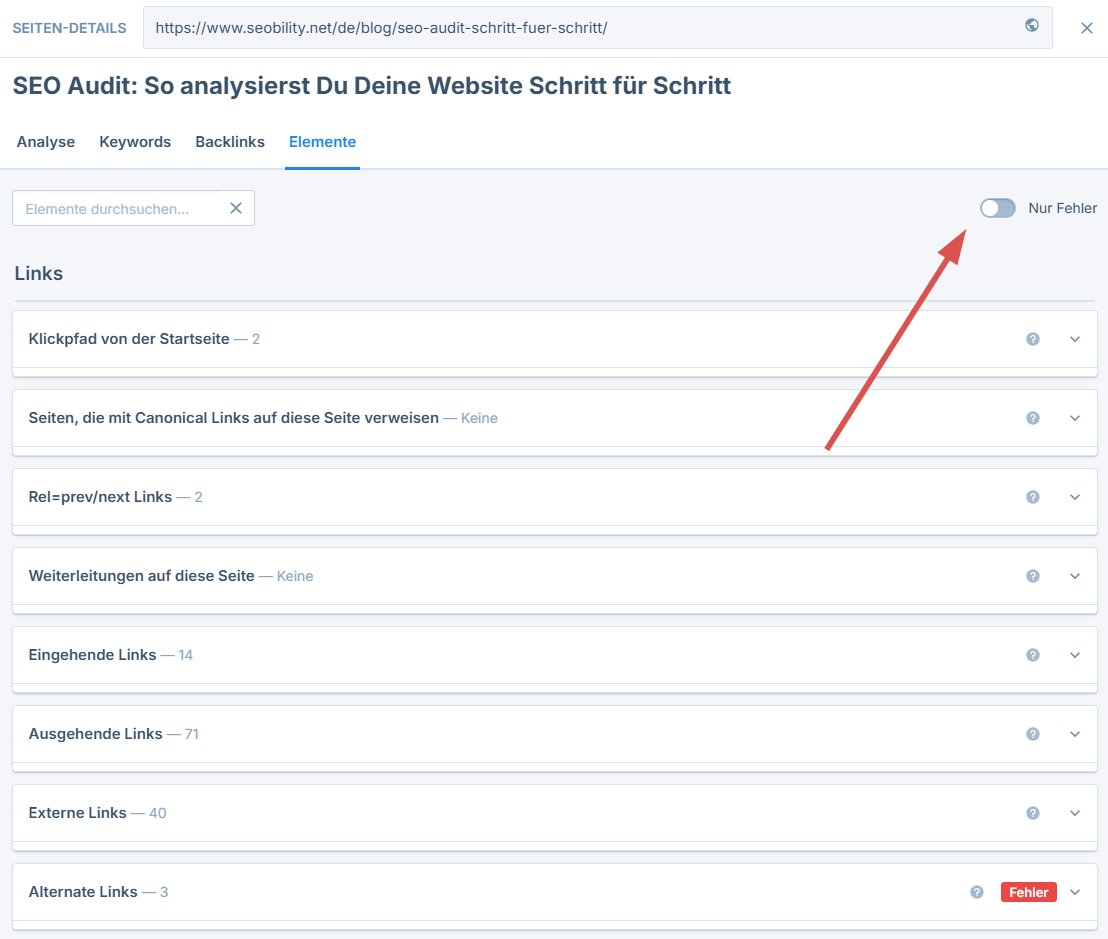Click the red Fehler badge
1108x939 pixels.
point(1029,892)
